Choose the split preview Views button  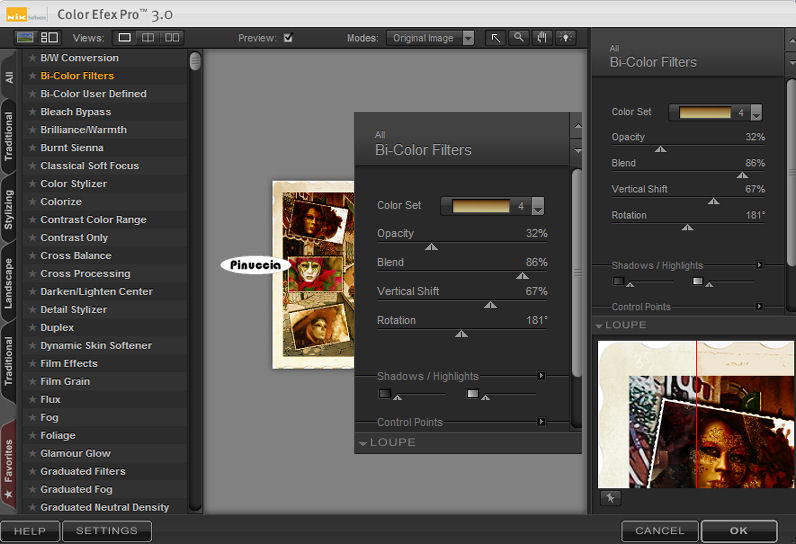148,38
